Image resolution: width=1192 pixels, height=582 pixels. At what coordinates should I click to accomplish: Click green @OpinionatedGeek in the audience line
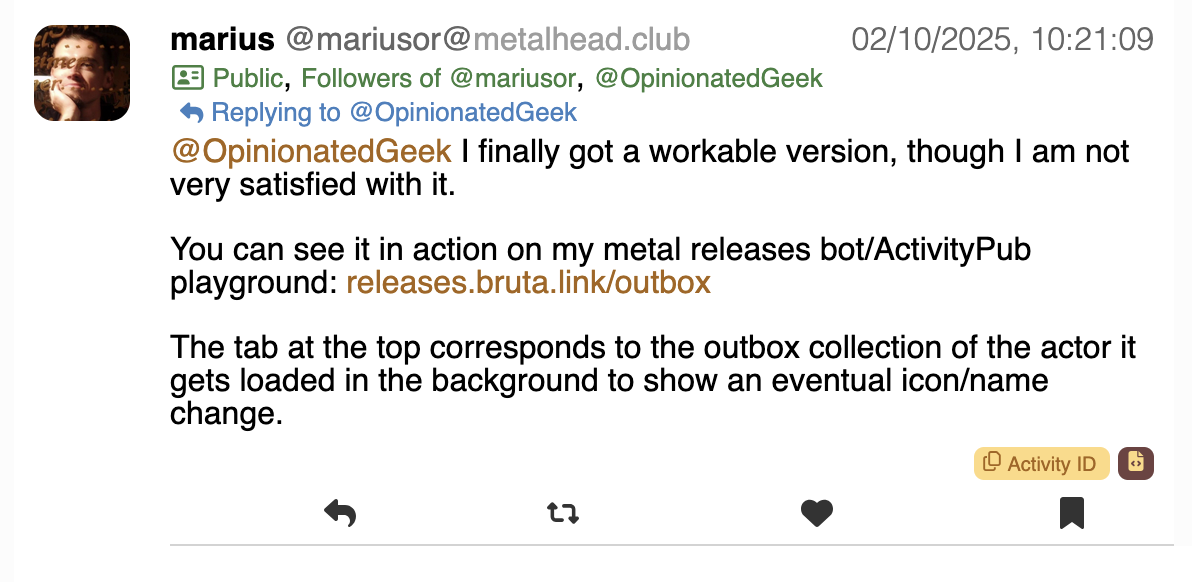[709, 77]
